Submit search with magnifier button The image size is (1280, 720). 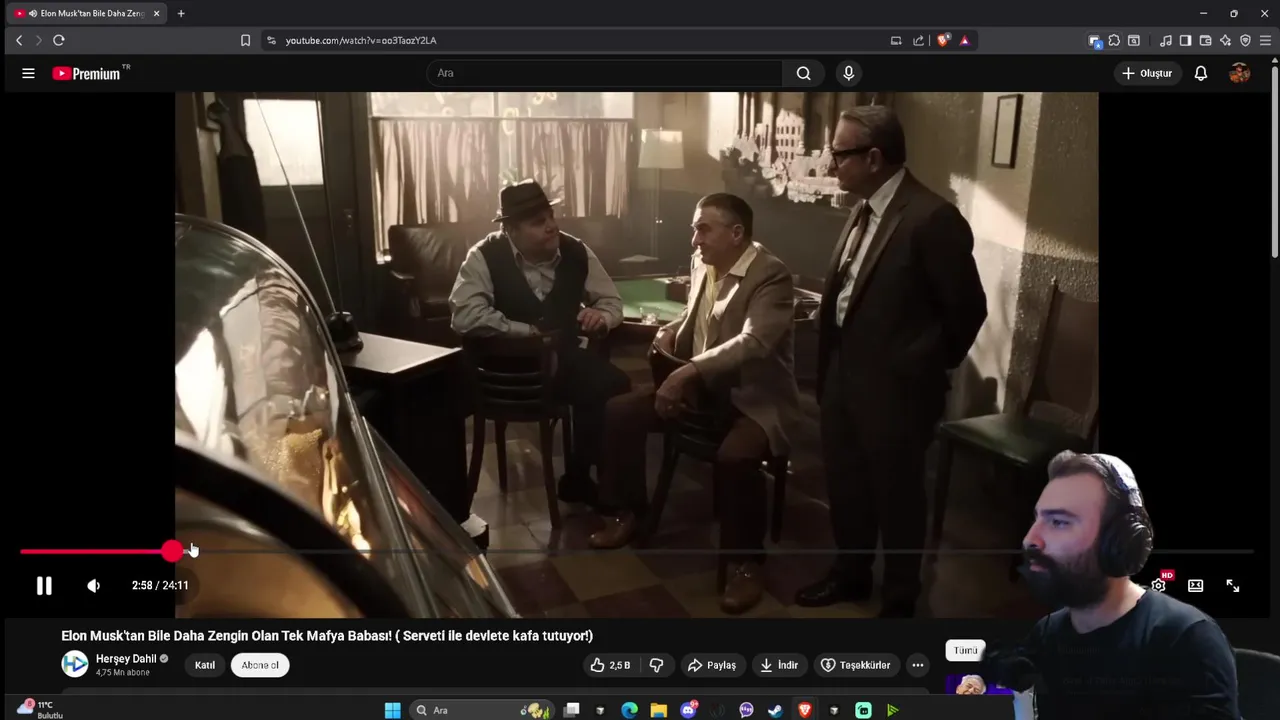[x=803, y=73]
